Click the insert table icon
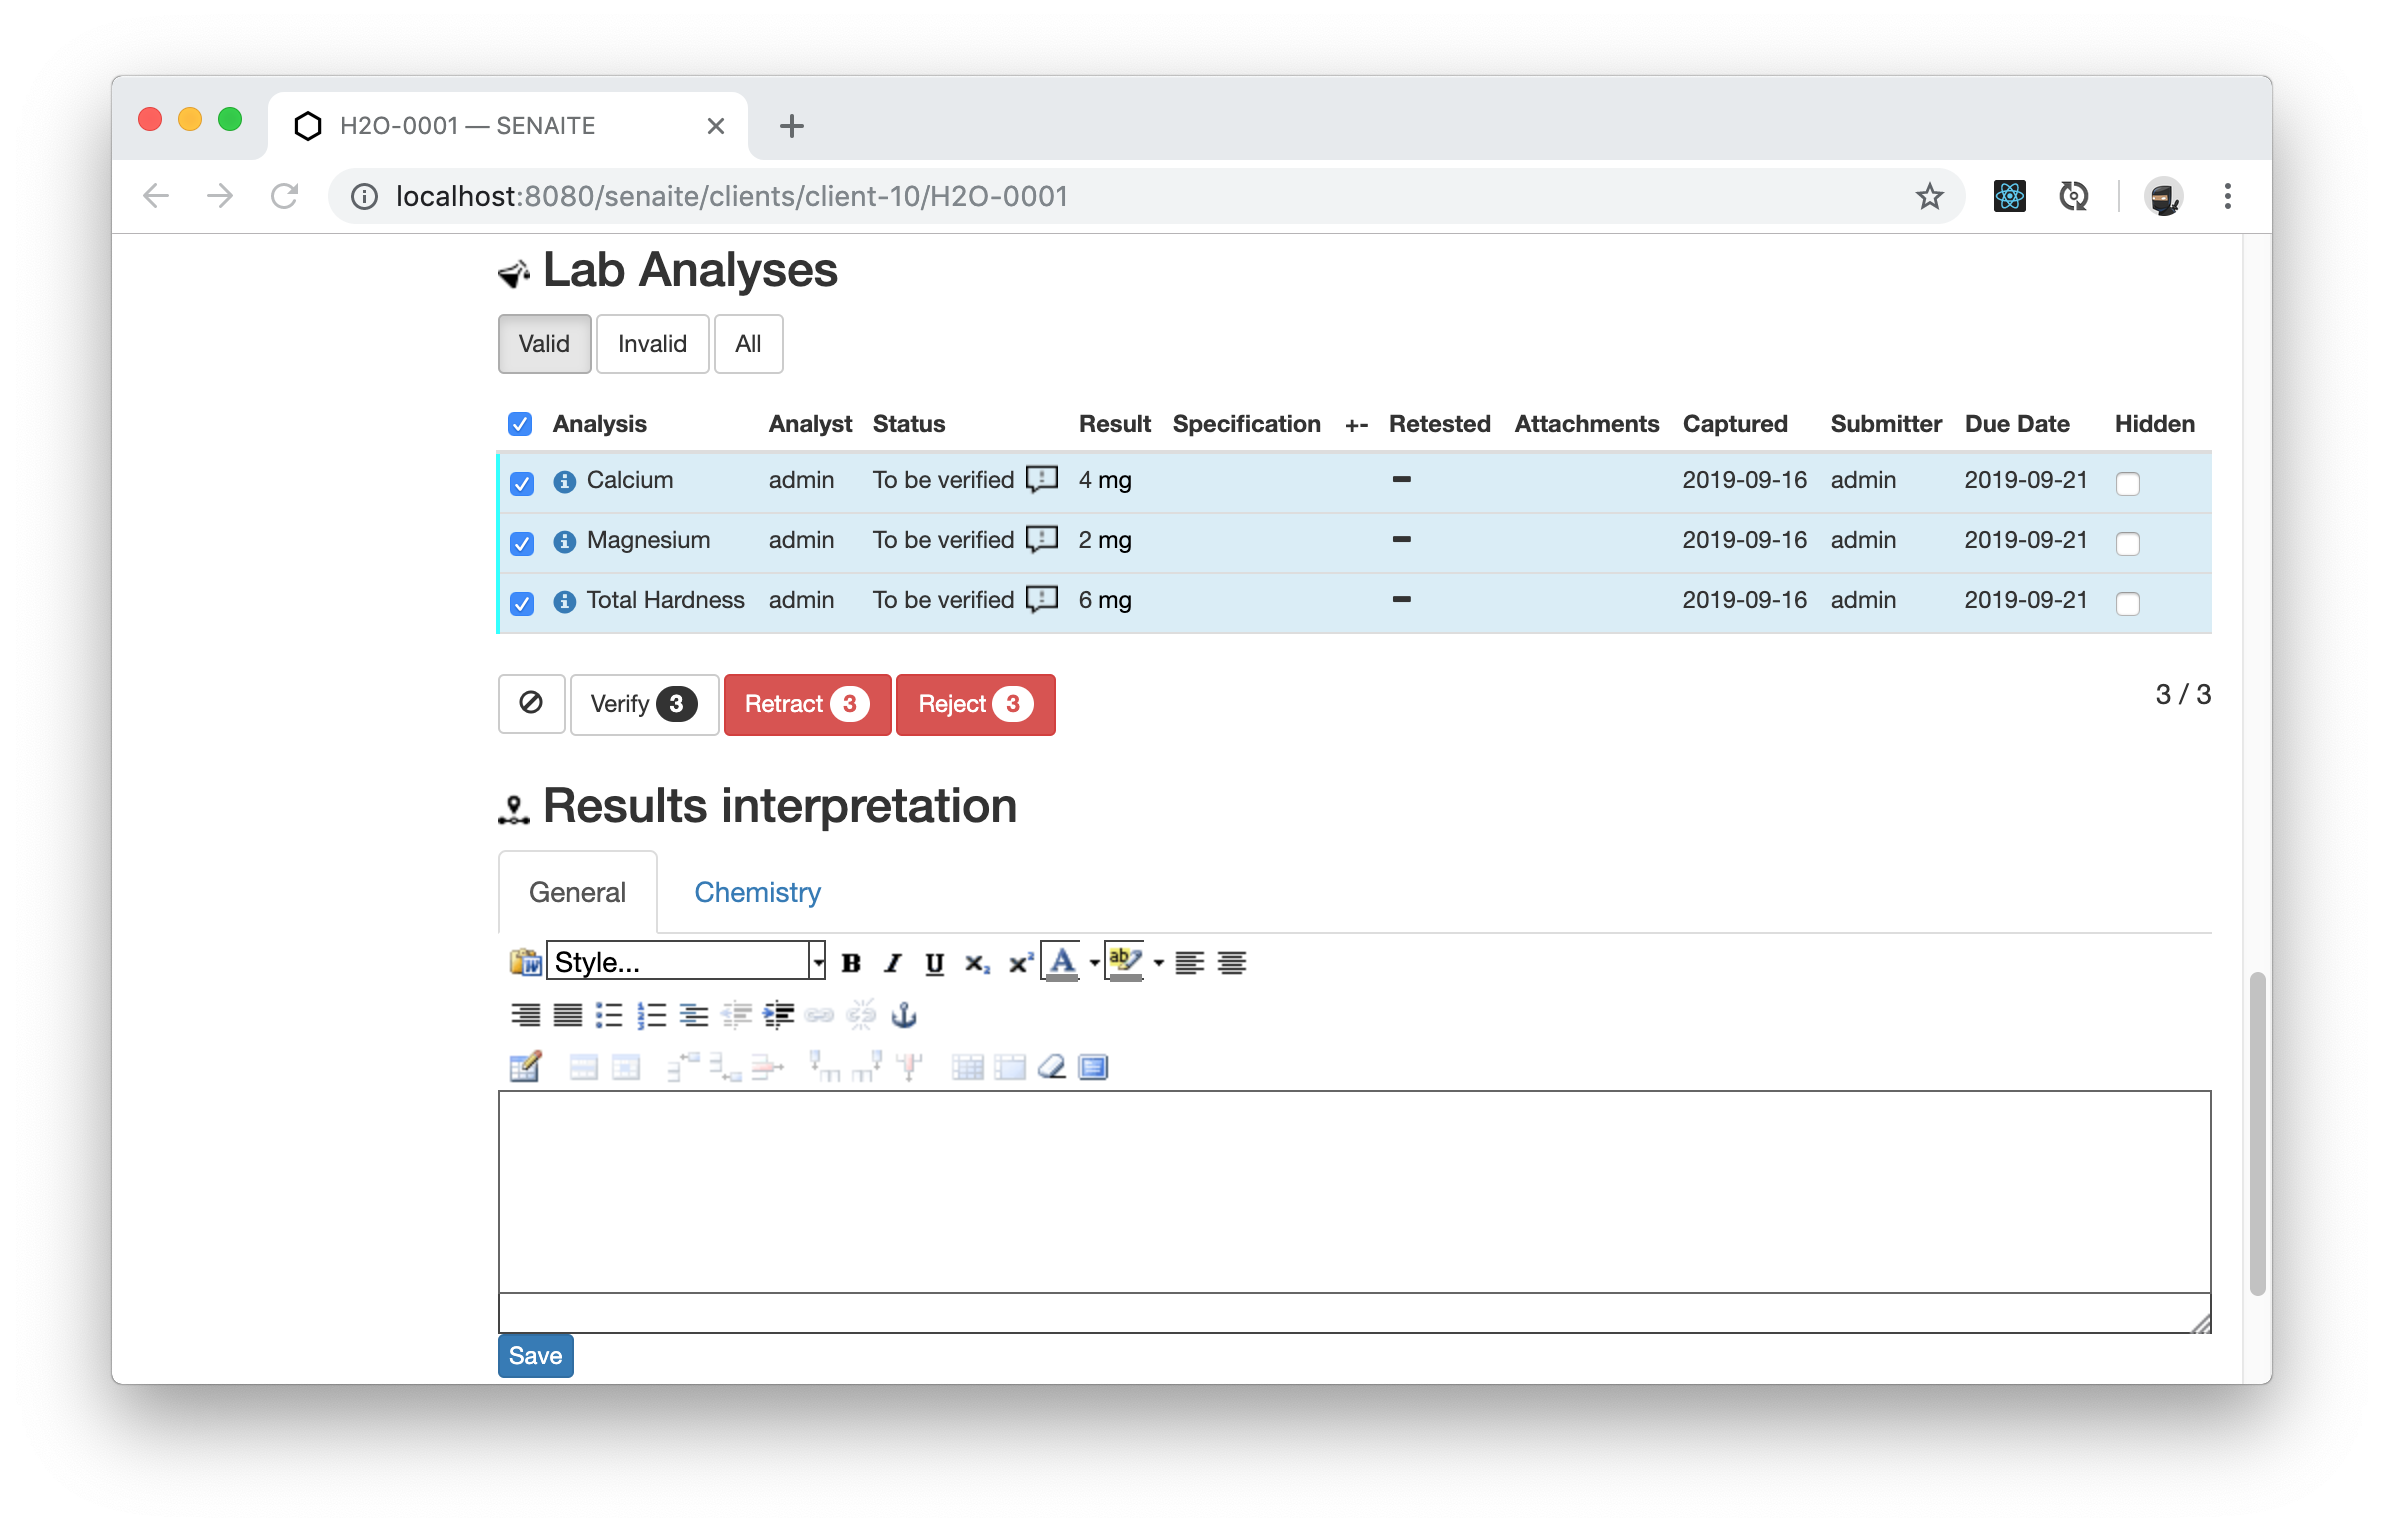 coord(525,1067)
